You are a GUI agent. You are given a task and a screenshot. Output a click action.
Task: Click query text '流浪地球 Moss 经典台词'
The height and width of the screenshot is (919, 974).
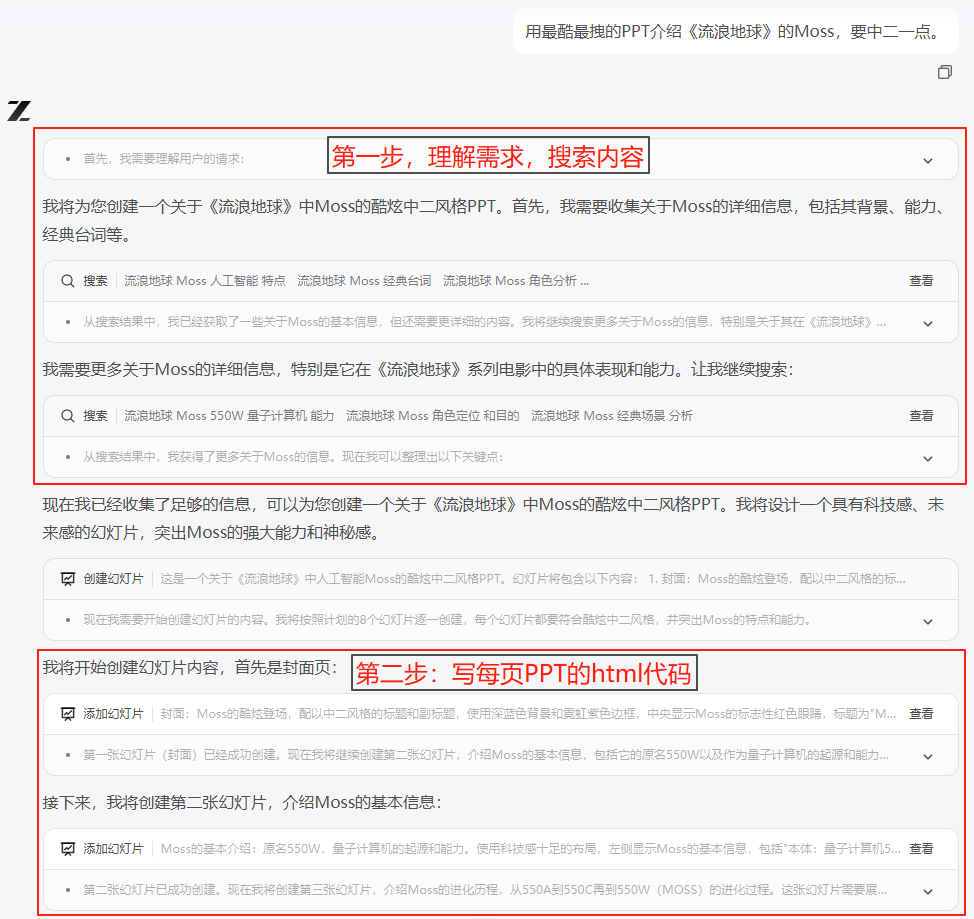364,281
